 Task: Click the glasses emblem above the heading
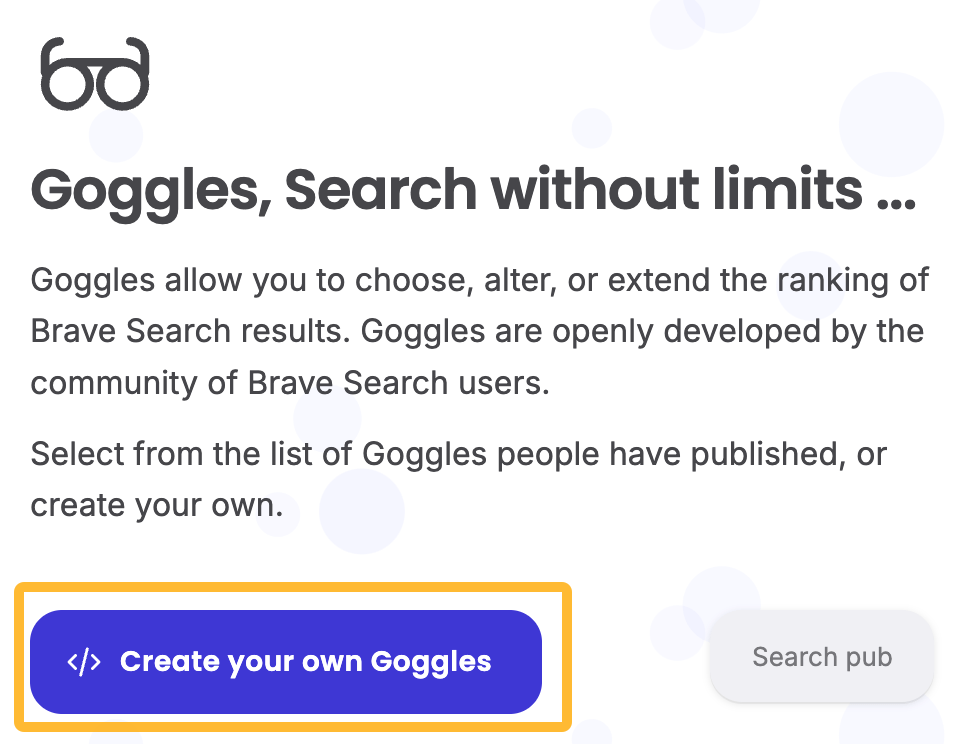point(97,72)
